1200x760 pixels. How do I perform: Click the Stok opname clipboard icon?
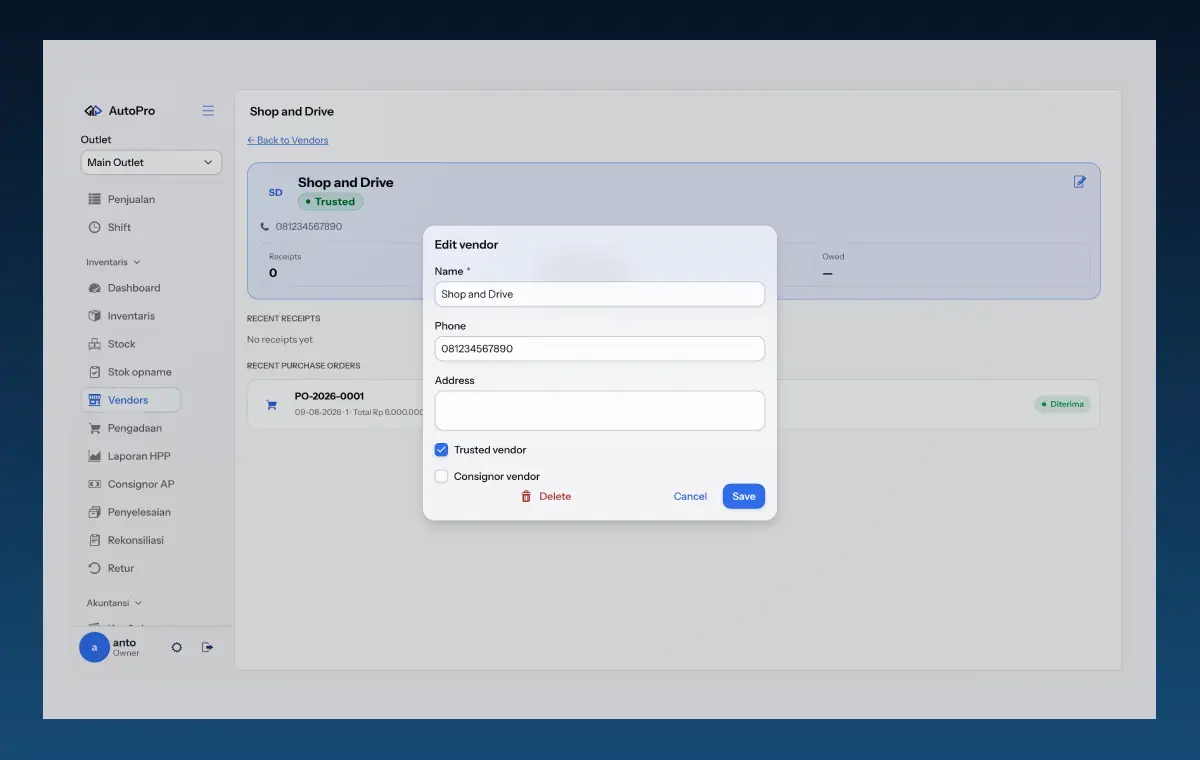click(95, 372)
